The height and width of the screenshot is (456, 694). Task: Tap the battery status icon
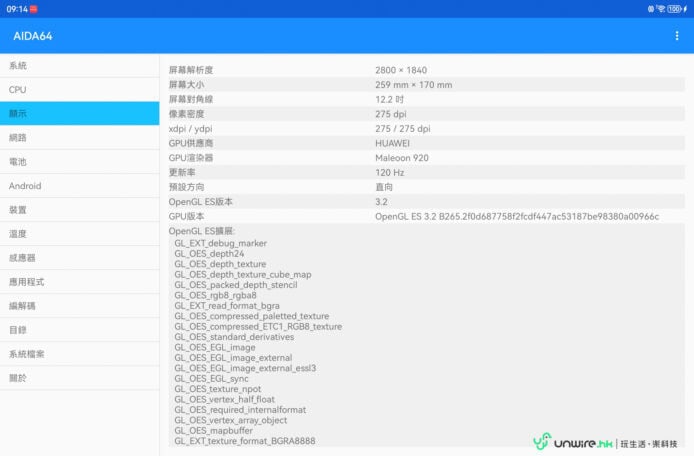(x=675, y=9)
